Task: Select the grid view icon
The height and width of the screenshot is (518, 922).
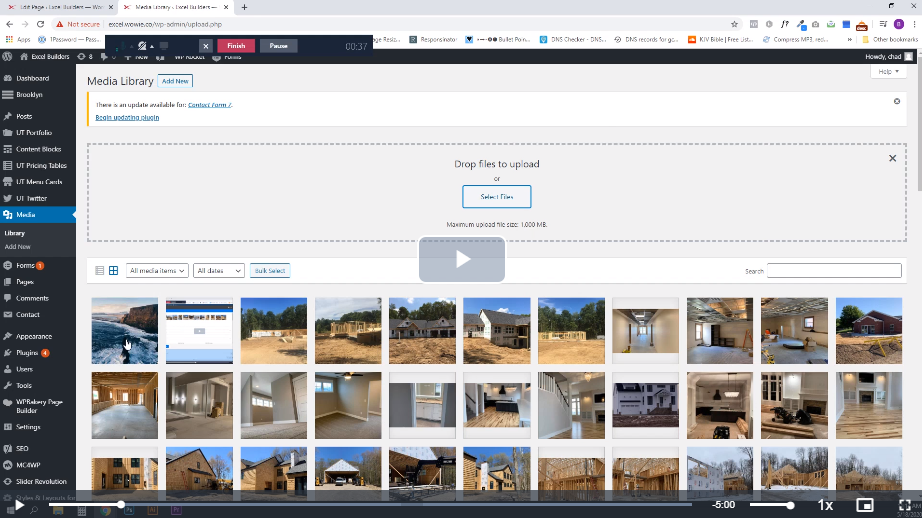Action: click(113, 271)
